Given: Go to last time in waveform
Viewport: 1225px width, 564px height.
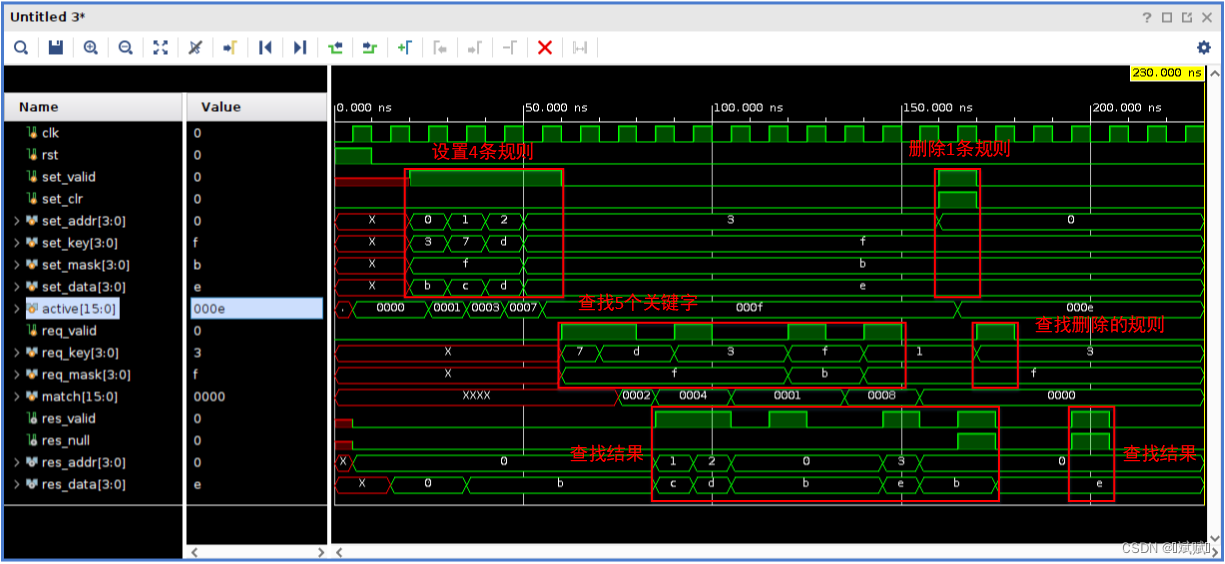Looking at the screenshot, I should (x=299, y=47).
